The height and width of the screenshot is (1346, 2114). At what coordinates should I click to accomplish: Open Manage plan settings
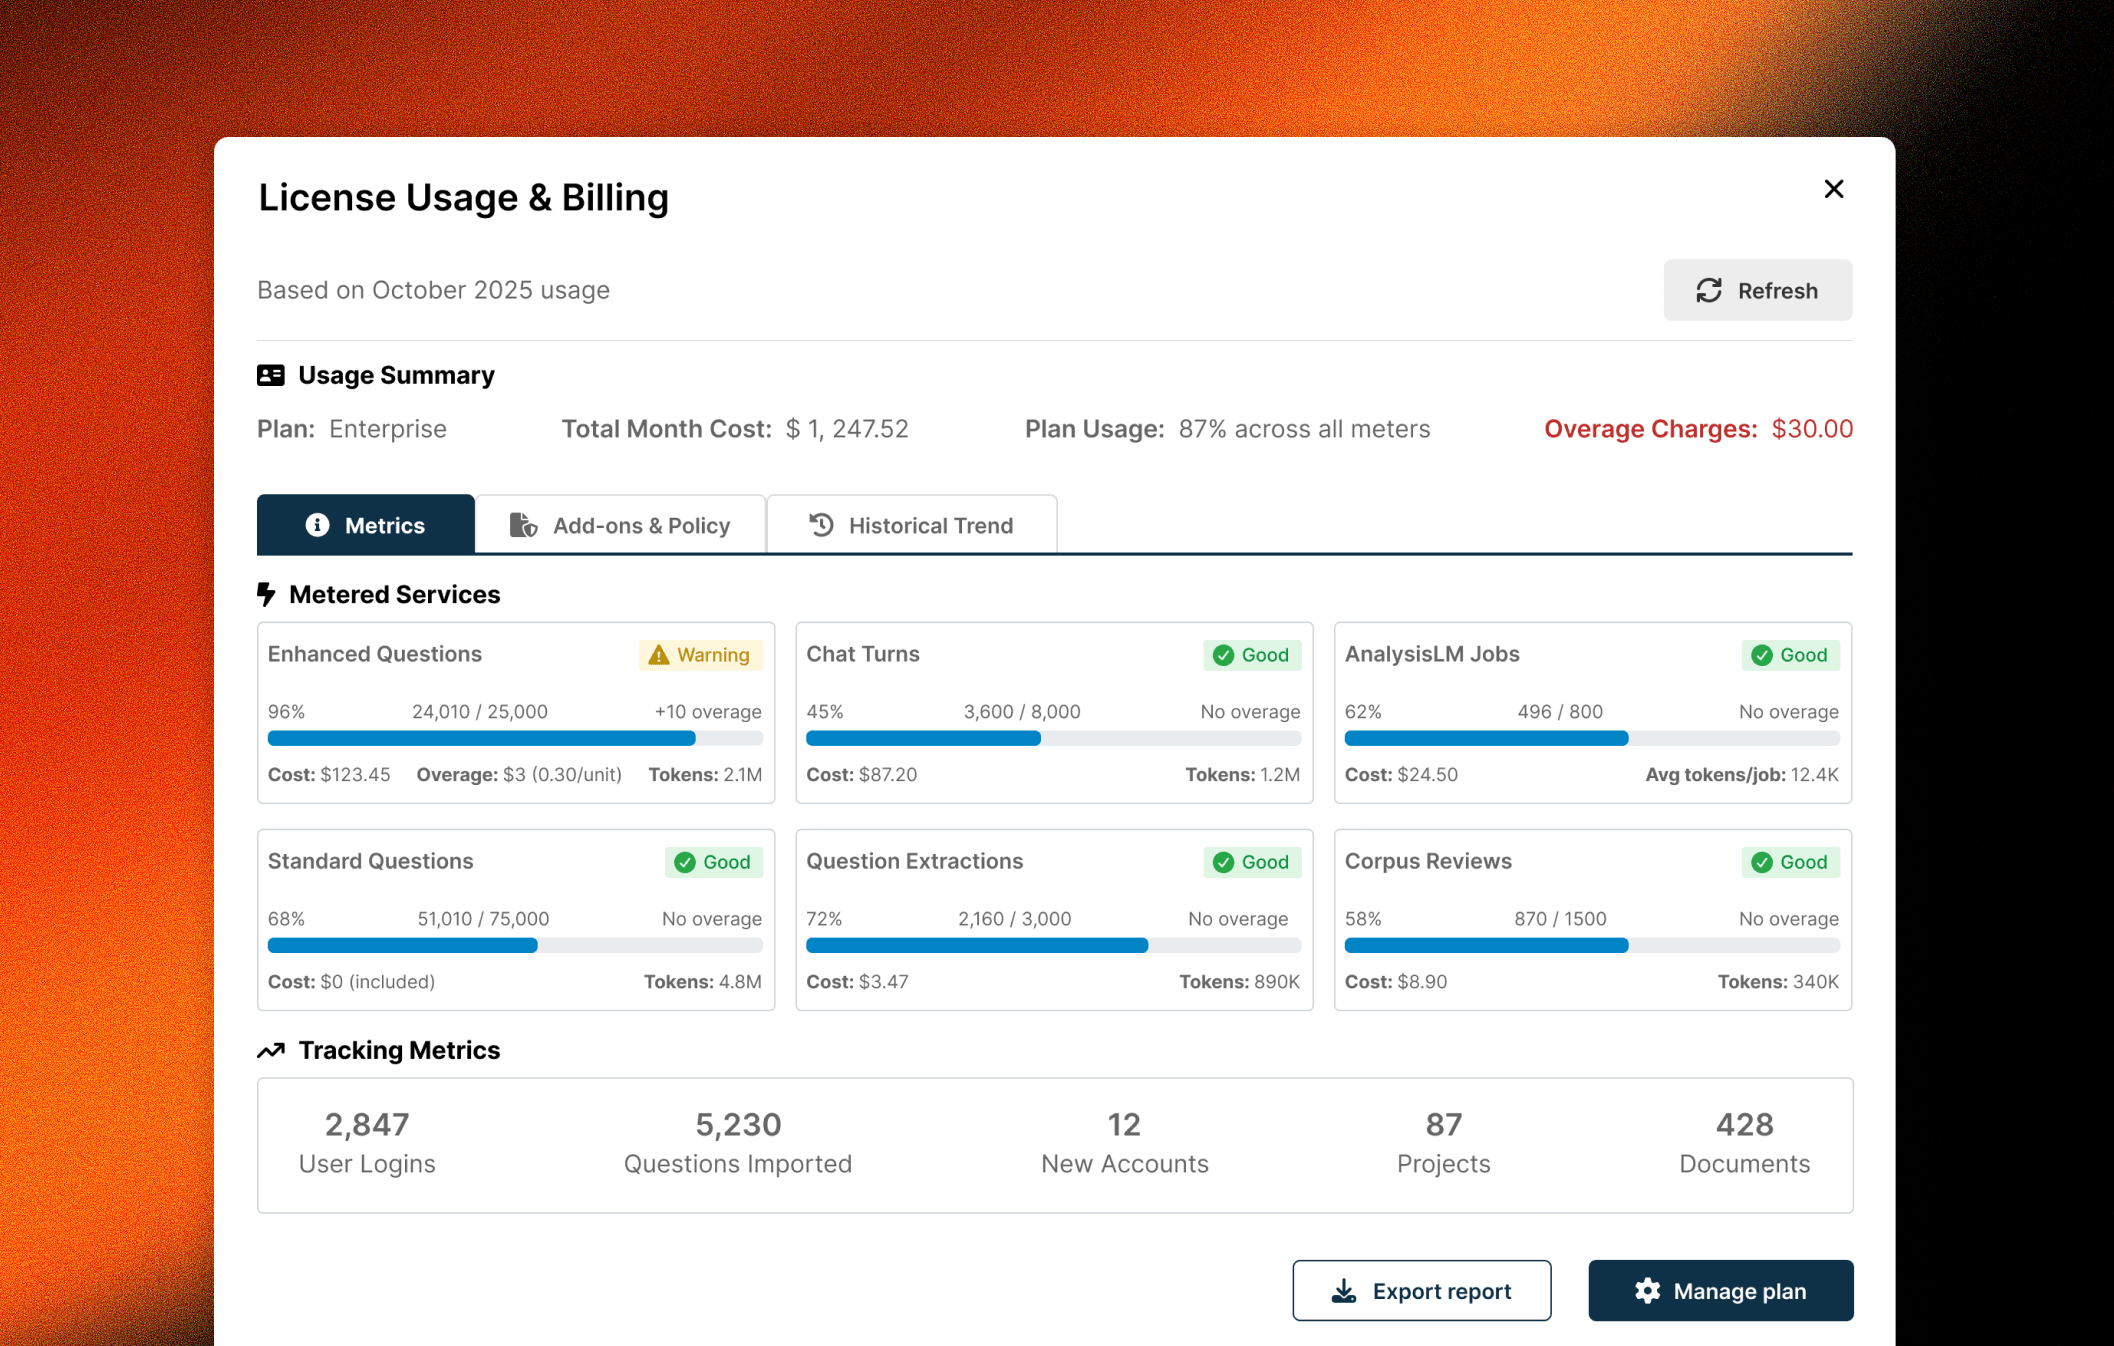pos(1720,1290)
